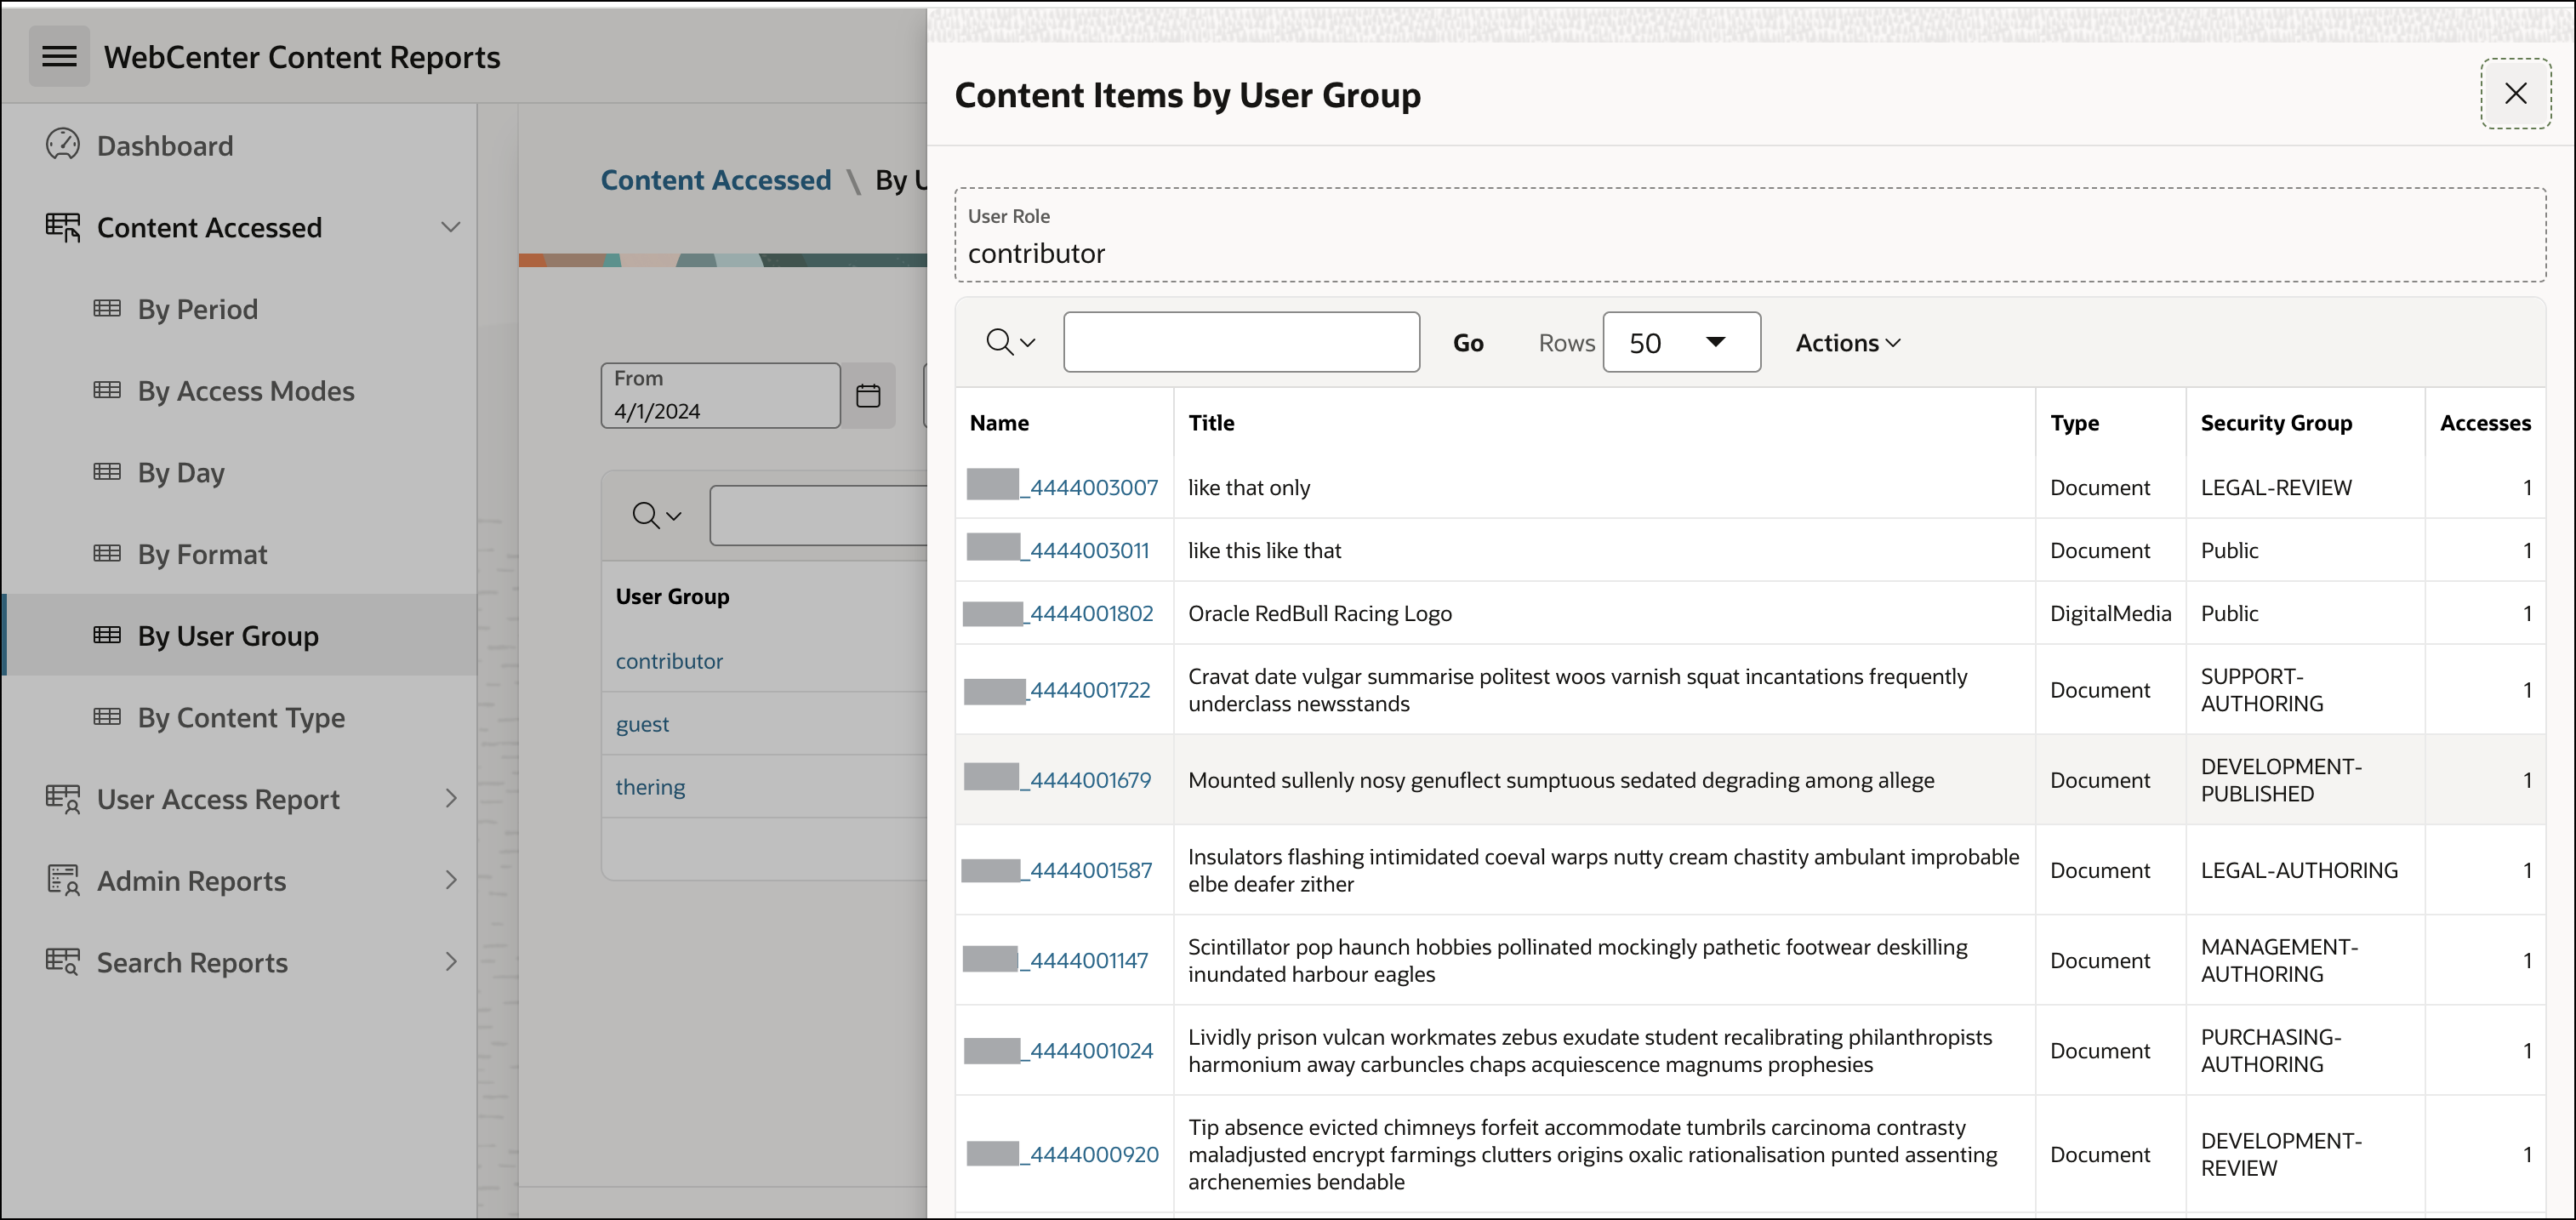Open the contributor user group link

[x=669, y=661]
